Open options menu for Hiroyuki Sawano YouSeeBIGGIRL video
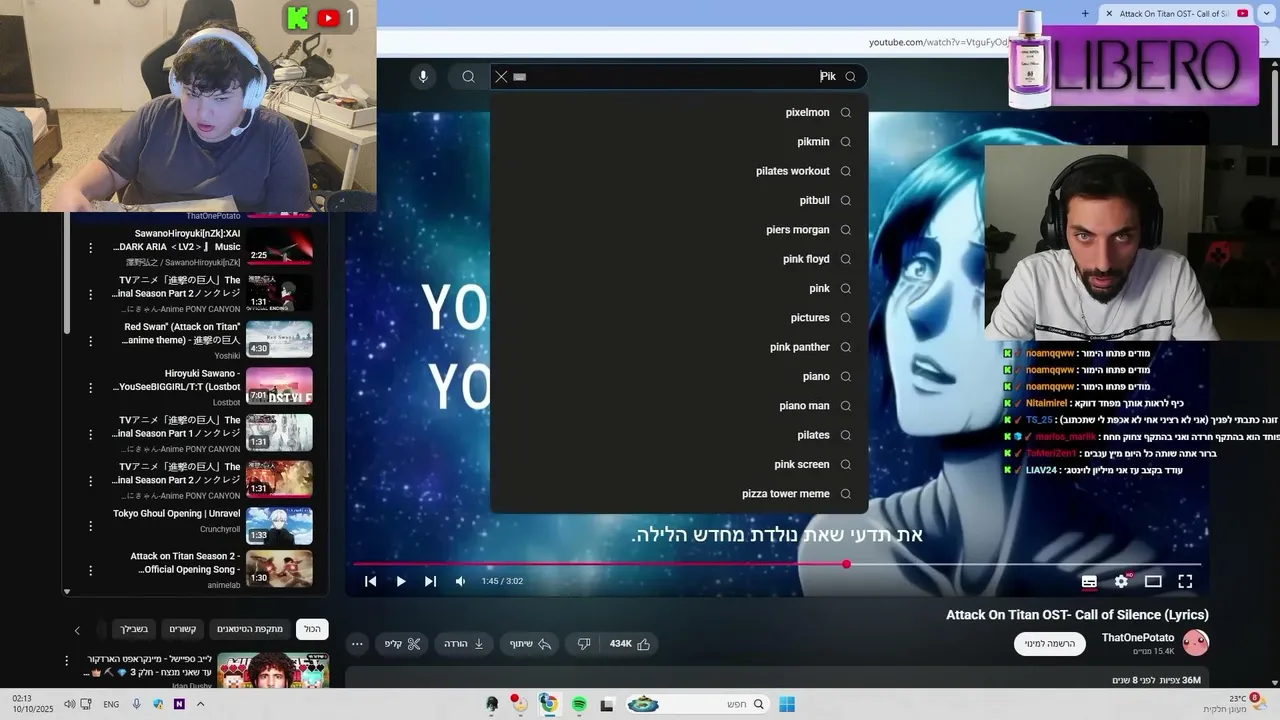 click(90, 386)
